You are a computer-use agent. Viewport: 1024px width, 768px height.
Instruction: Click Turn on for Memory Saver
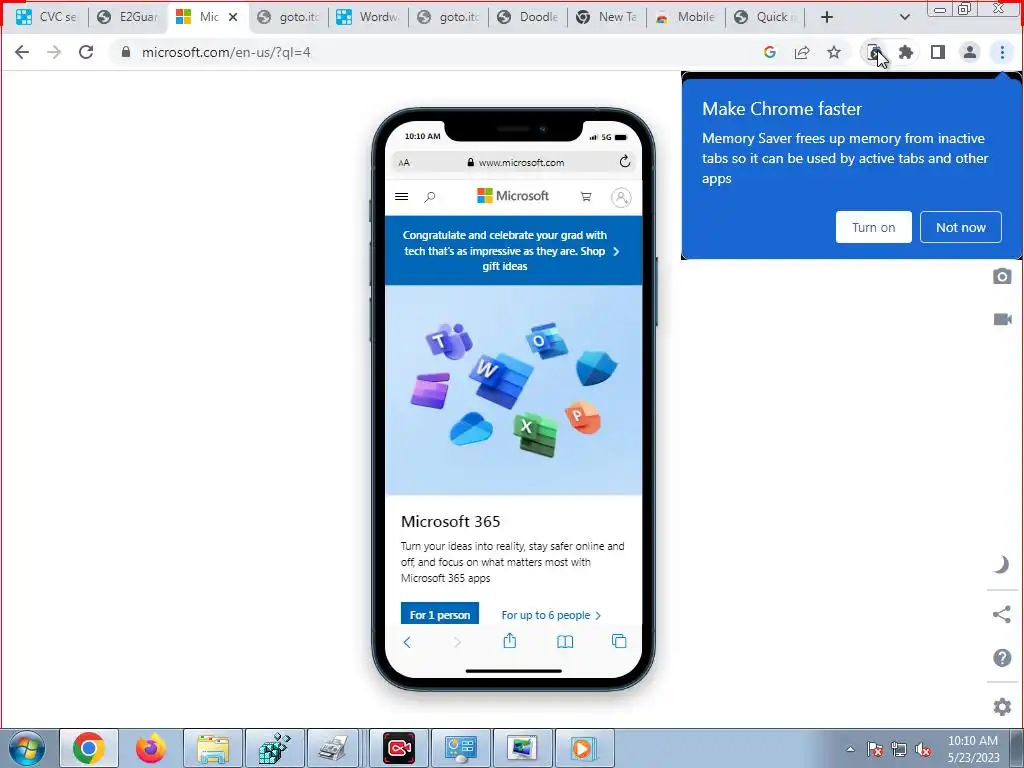coord(874,227)
